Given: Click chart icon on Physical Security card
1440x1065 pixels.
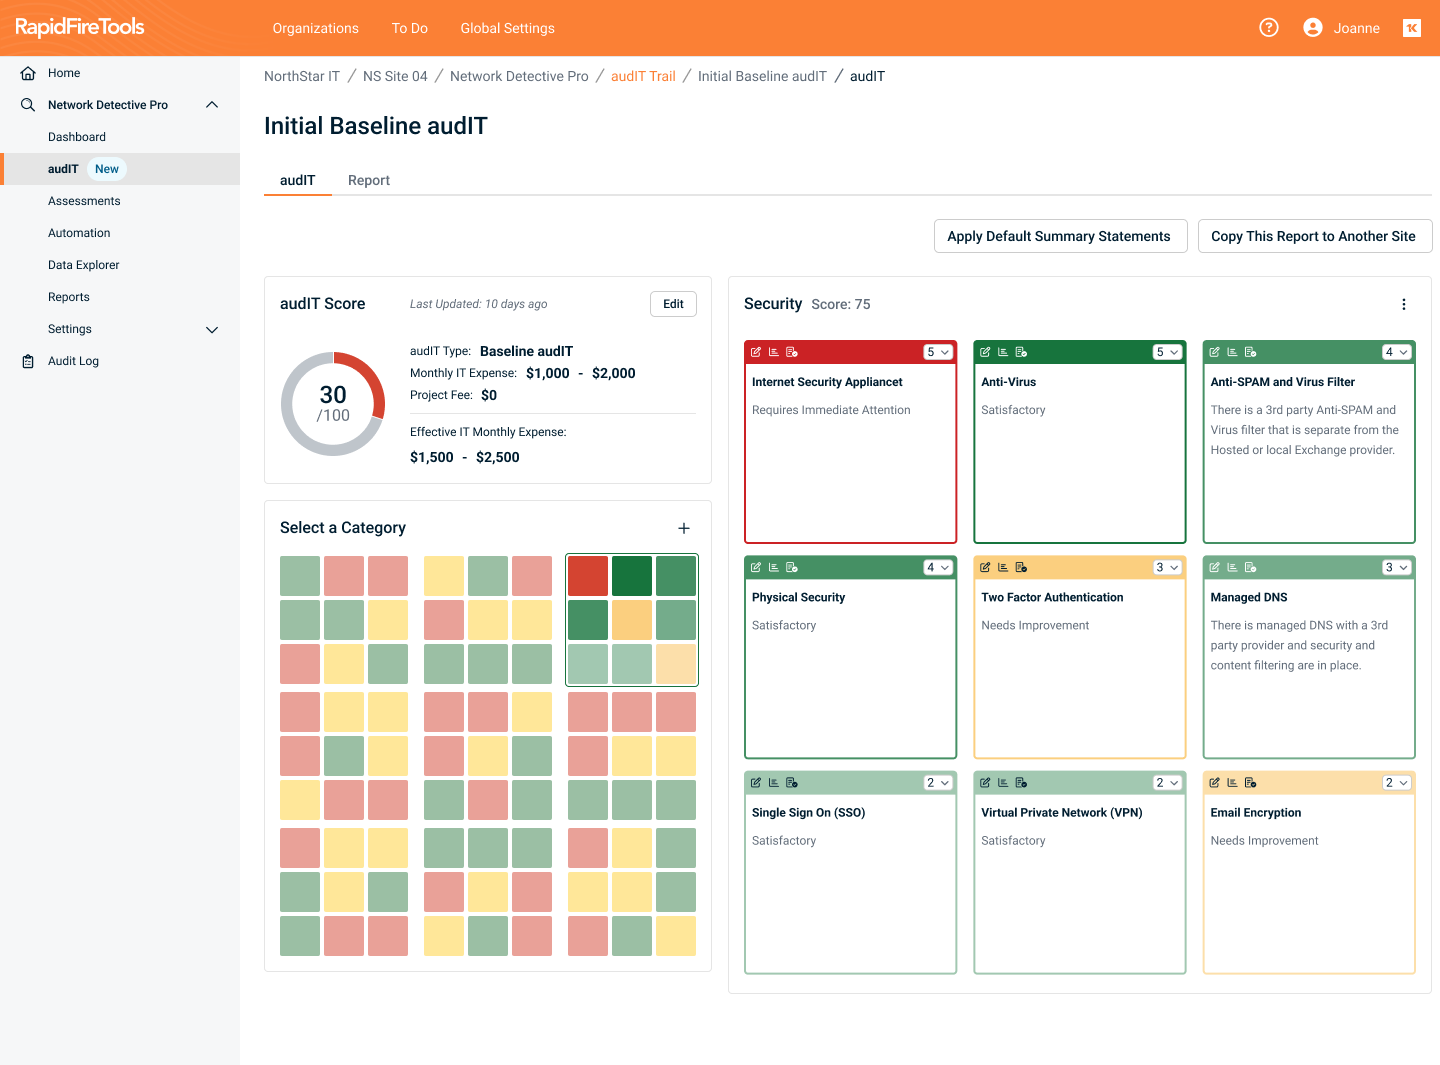Looking at the screenshot, I should point(774,567).
